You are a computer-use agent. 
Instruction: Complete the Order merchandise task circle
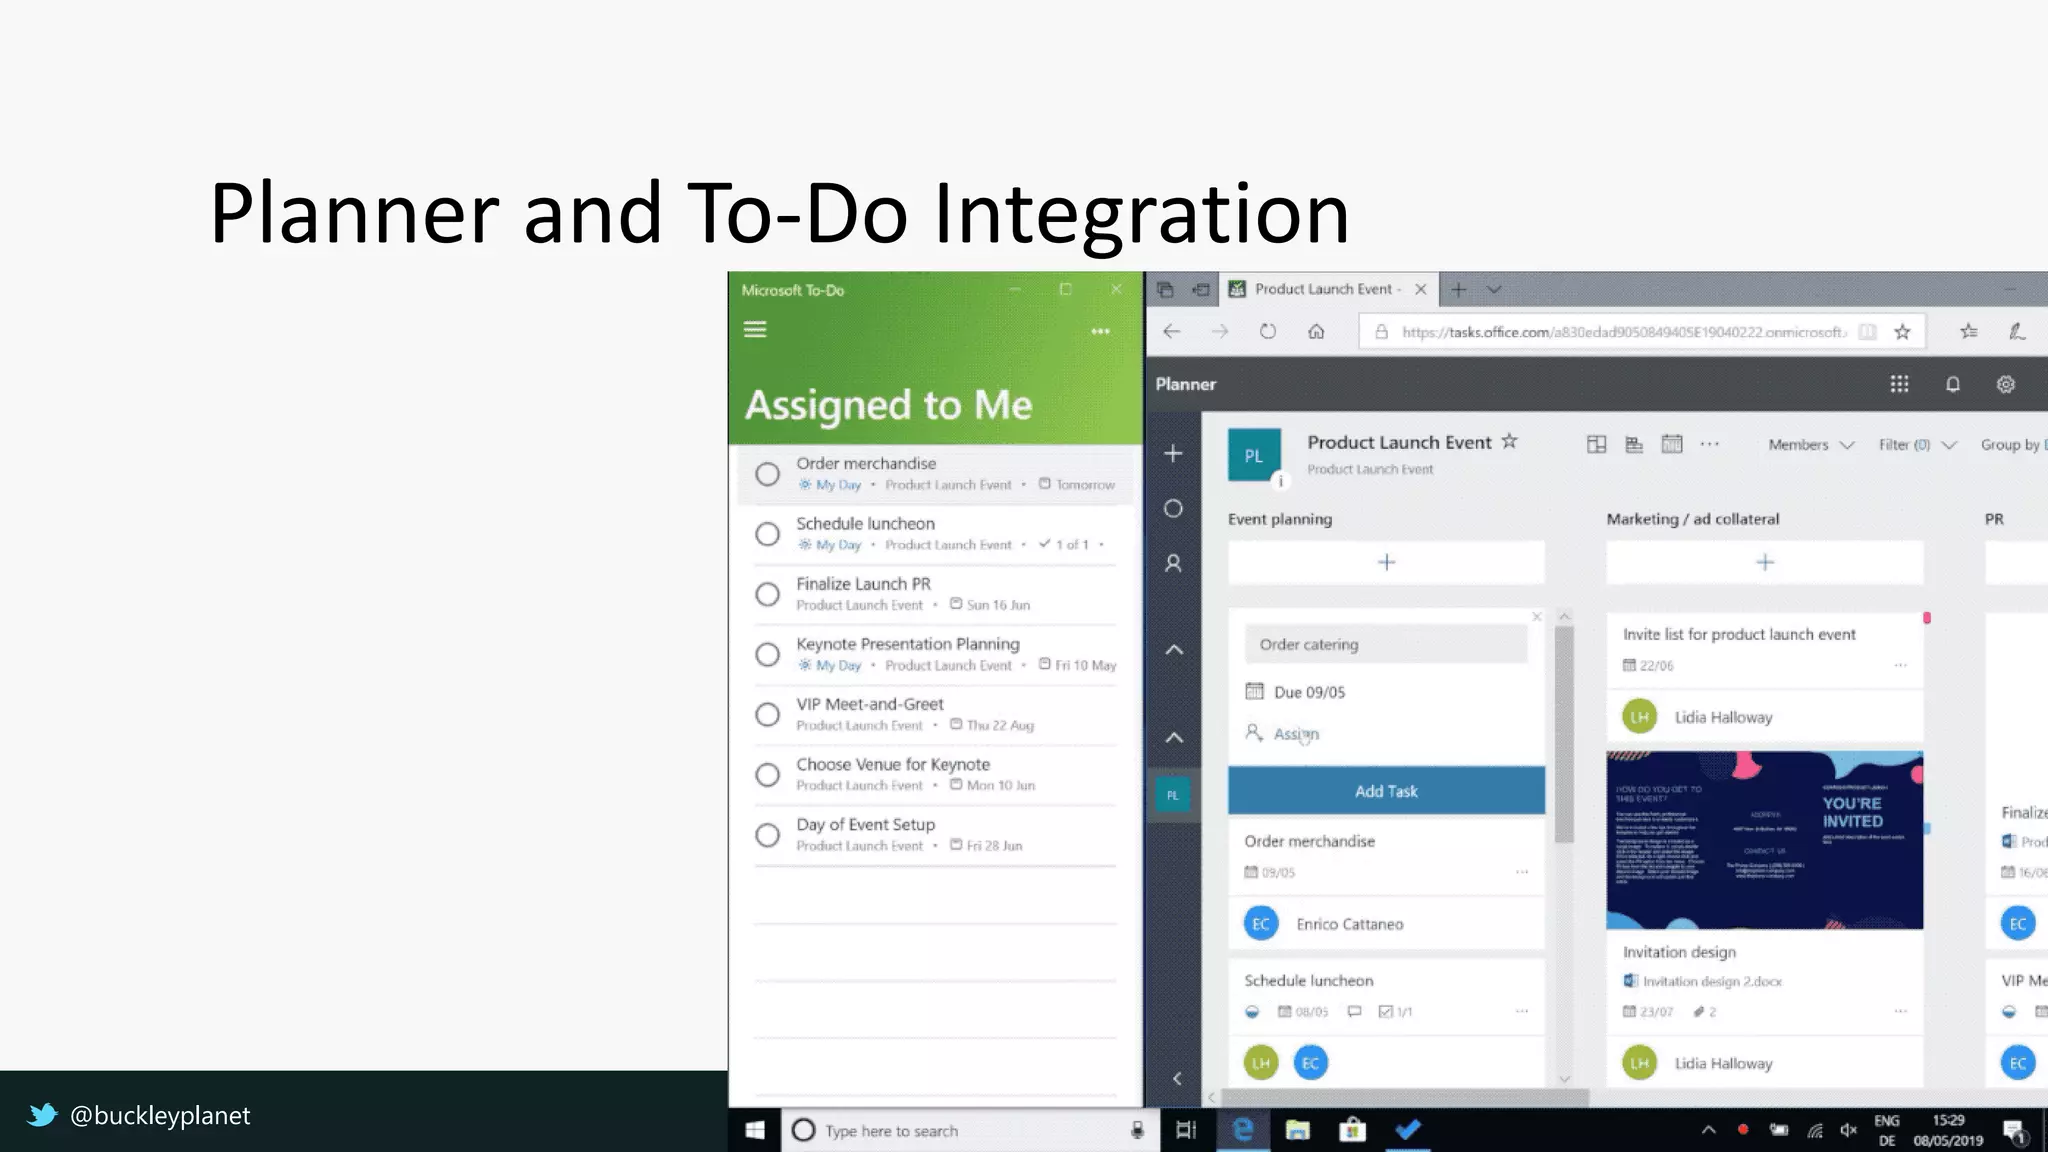[767, 474]
